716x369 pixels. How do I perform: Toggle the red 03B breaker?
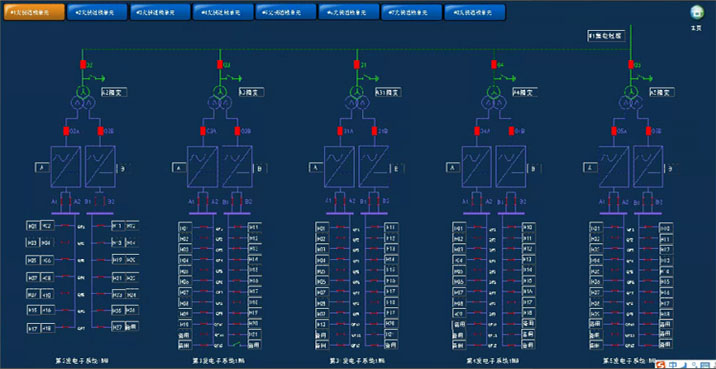[x=237, y=132]
